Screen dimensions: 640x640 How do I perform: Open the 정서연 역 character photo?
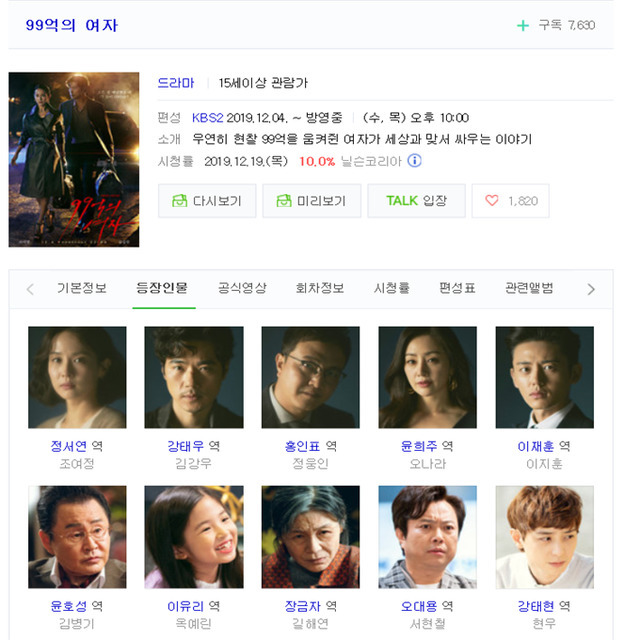(x=77, y=377)
